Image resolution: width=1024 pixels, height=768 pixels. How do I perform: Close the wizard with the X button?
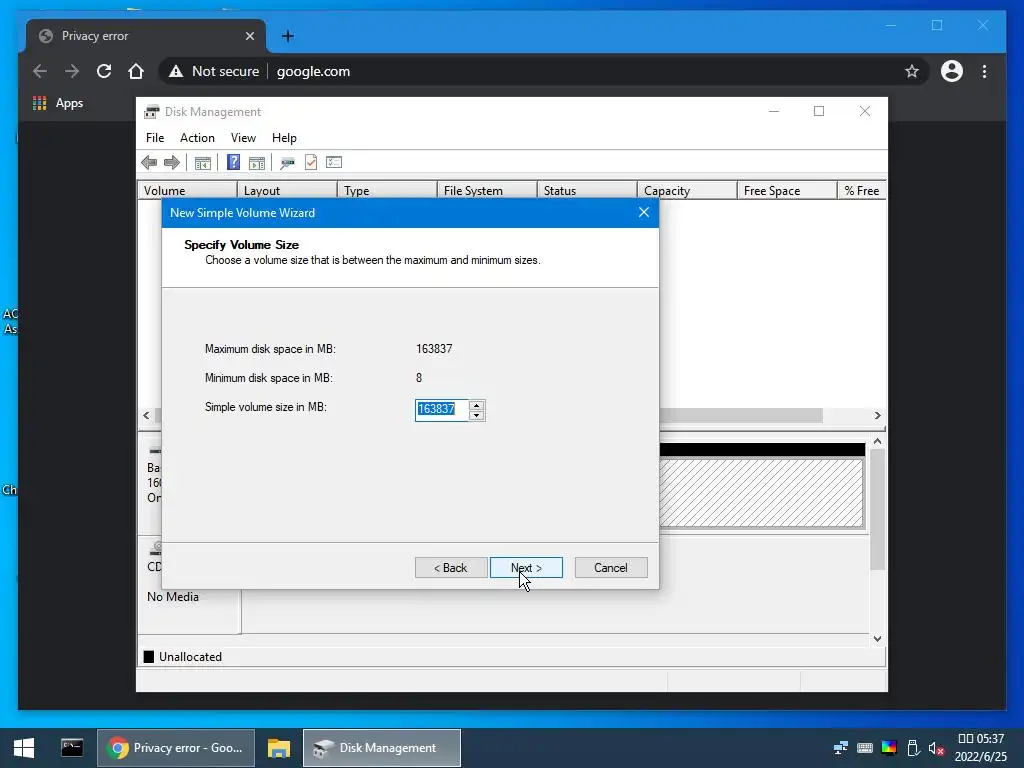pyautogui.click(x=644, y=212)
